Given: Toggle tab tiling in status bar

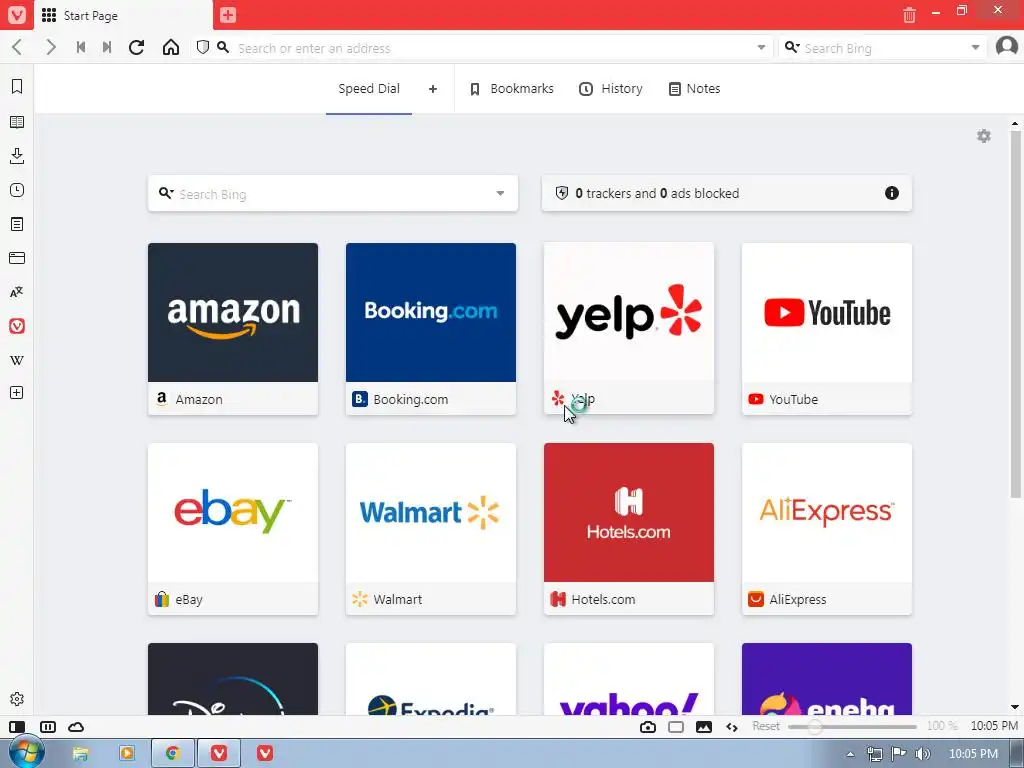Looking at the screenshot, I should (x=48, y=727).
